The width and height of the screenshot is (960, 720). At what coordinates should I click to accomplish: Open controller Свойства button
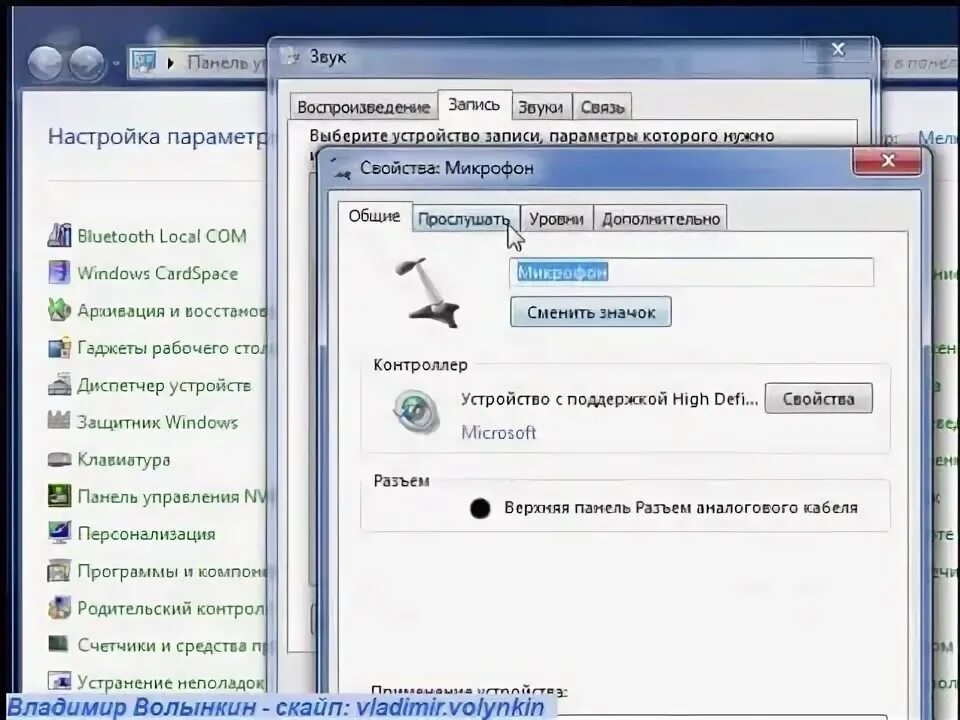tap(818, 399)
